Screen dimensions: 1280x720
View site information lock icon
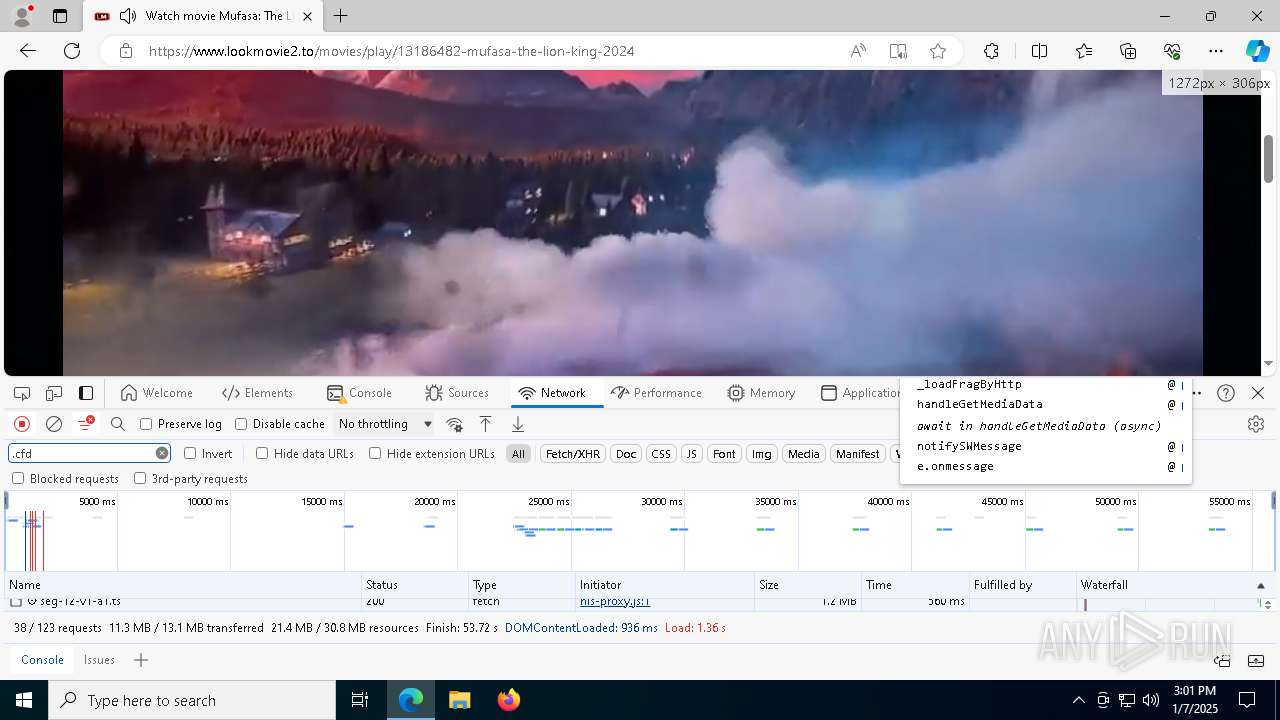tap(126, 51)
